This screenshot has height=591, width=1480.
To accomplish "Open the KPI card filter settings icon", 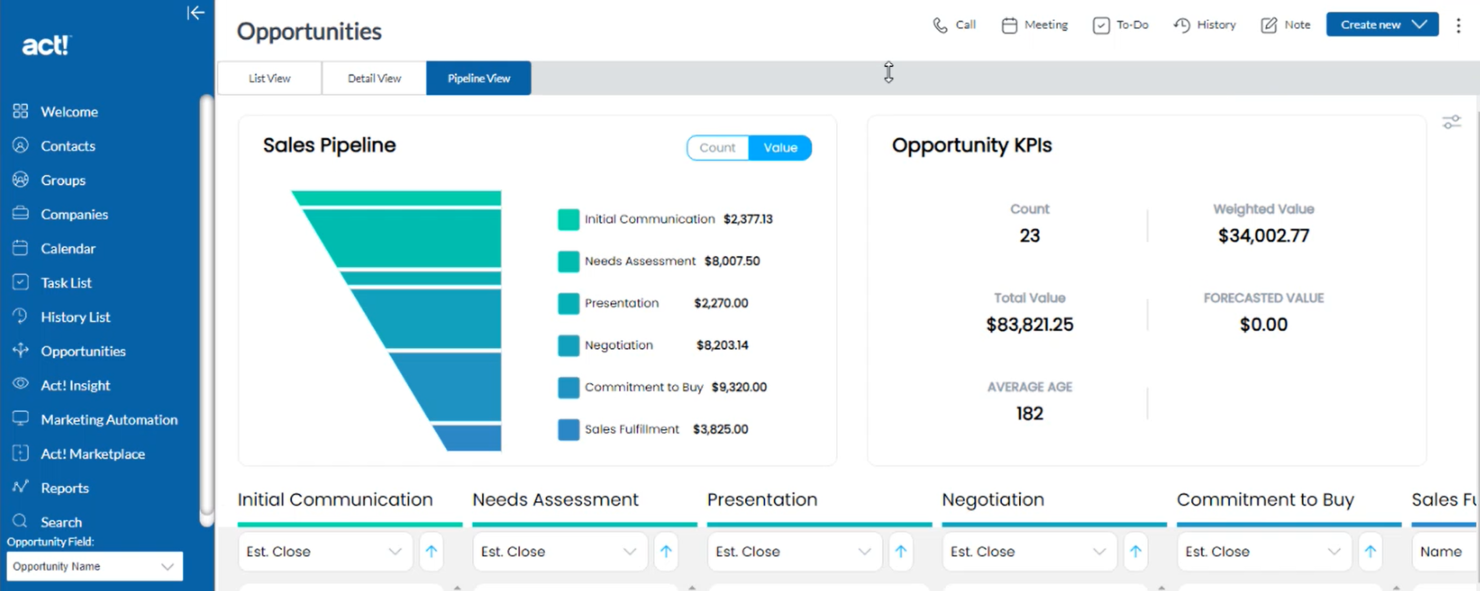I will pos(1451,121).
